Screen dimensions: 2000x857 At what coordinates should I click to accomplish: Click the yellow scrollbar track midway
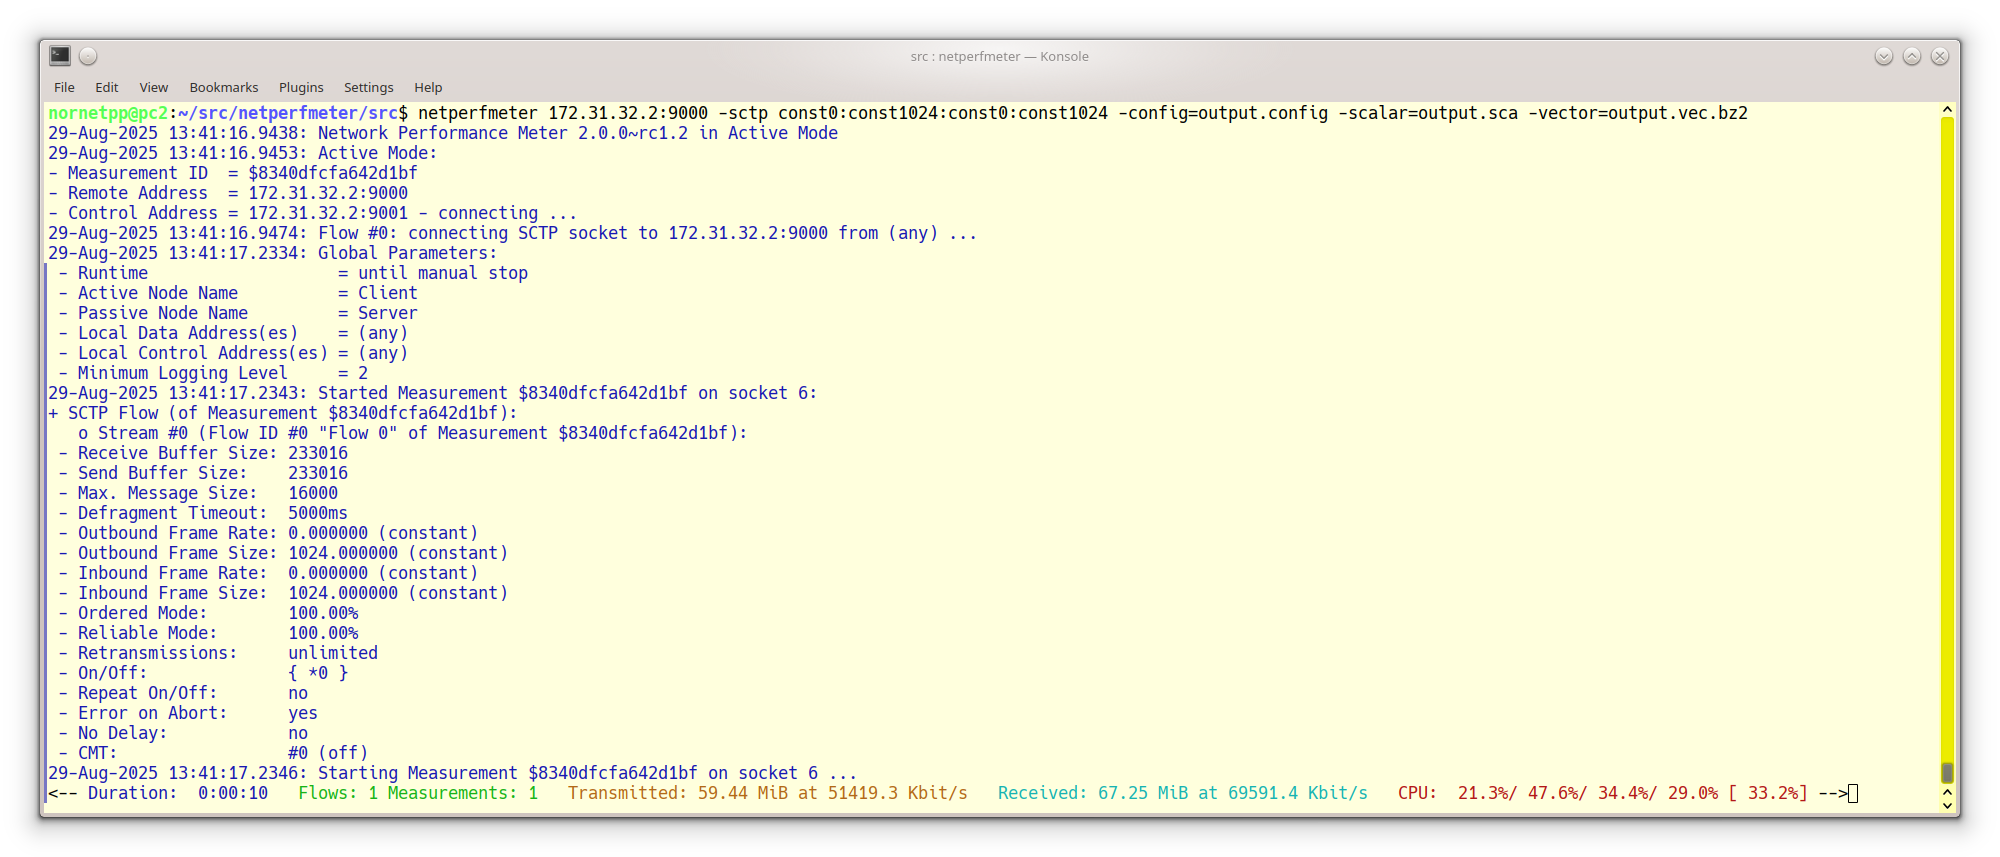coord(1947,440)
